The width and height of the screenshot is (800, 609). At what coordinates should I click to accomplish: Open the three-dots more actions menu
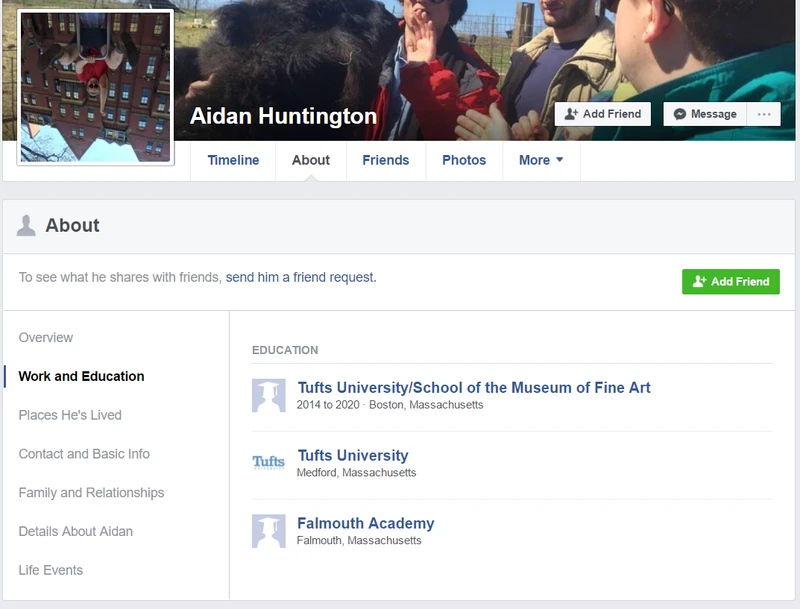tap(764, 114)
